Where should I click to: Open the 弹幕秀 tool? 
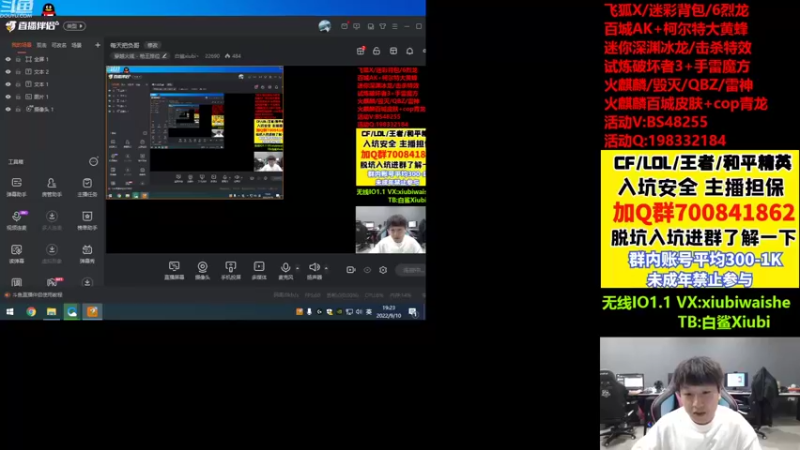pos(87,253)
